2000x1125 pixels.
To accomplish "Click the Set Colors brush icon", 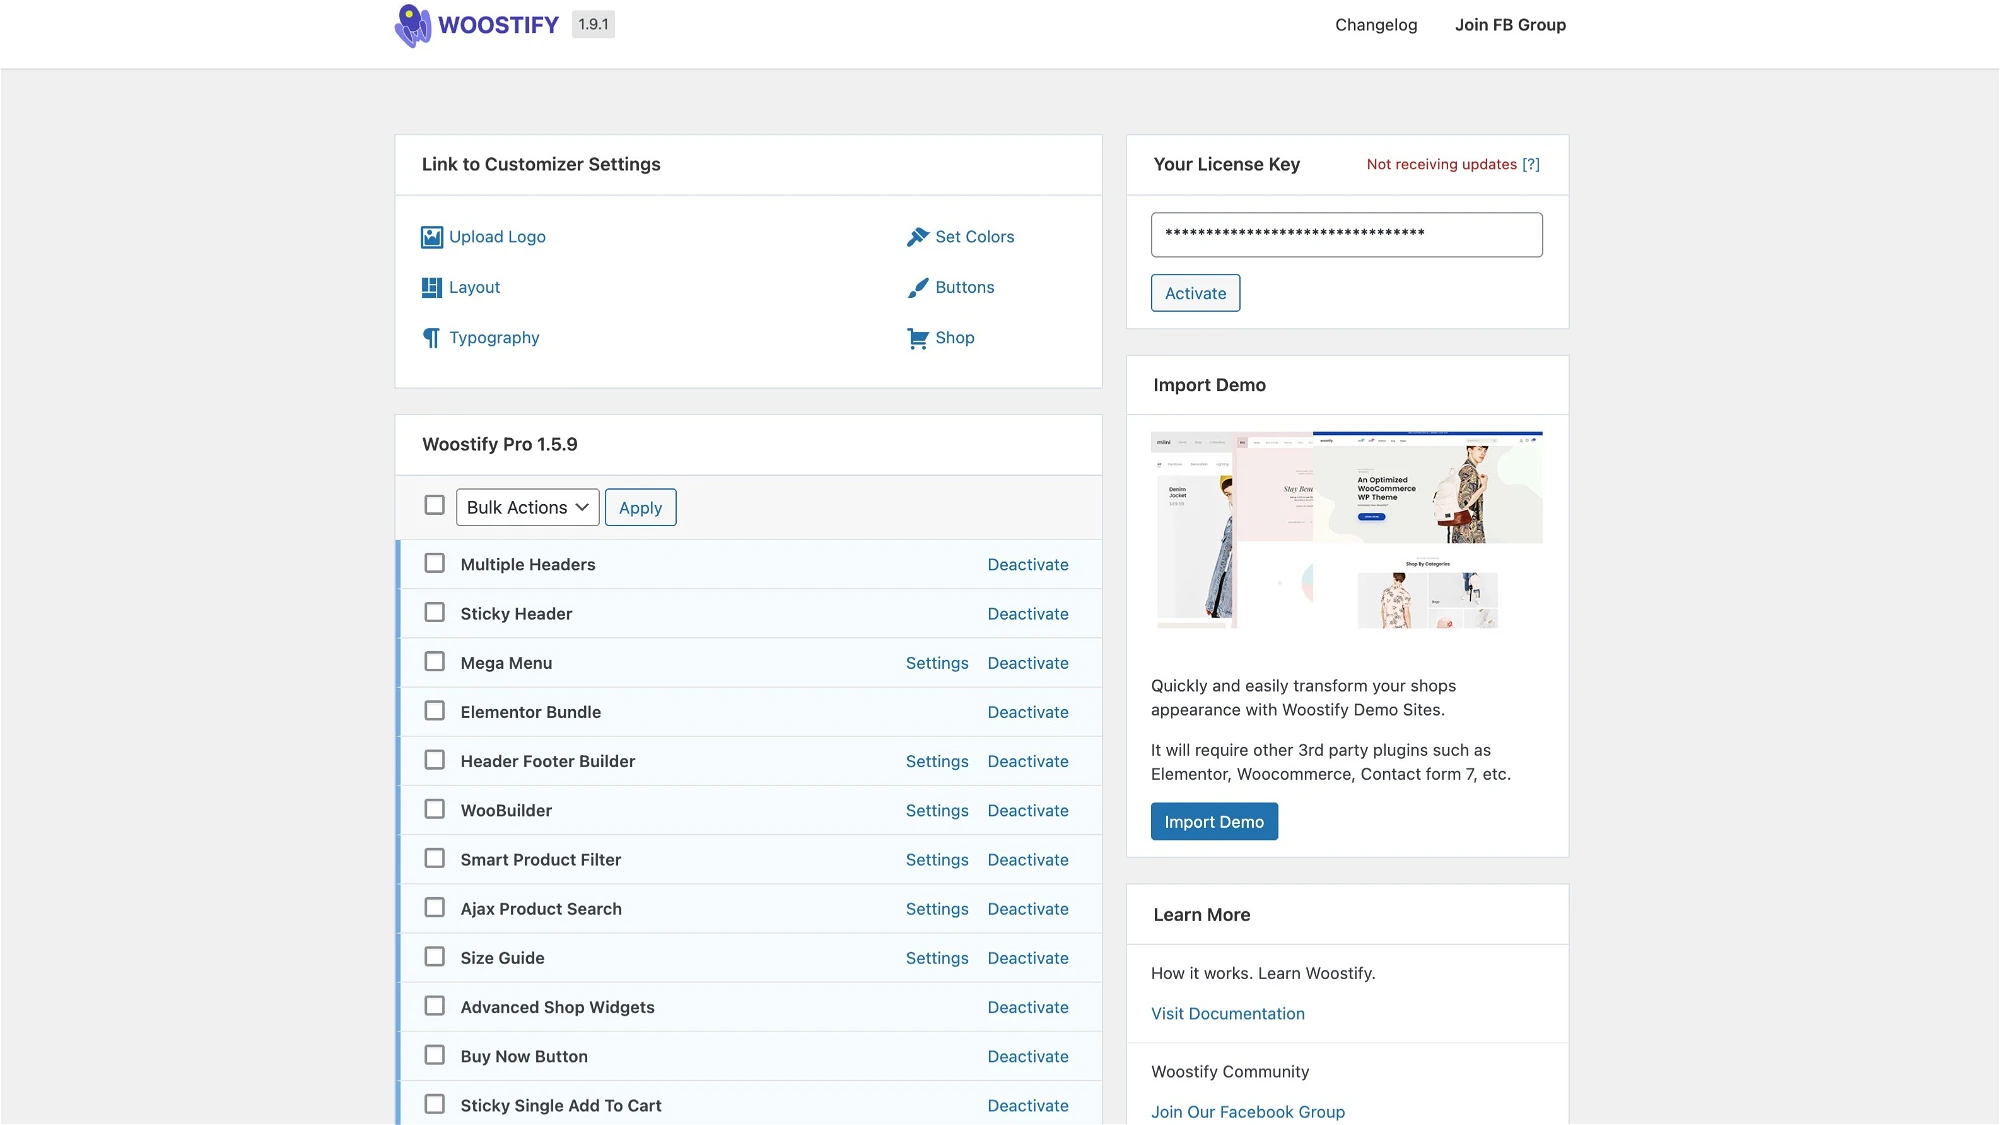I will 918,236.
